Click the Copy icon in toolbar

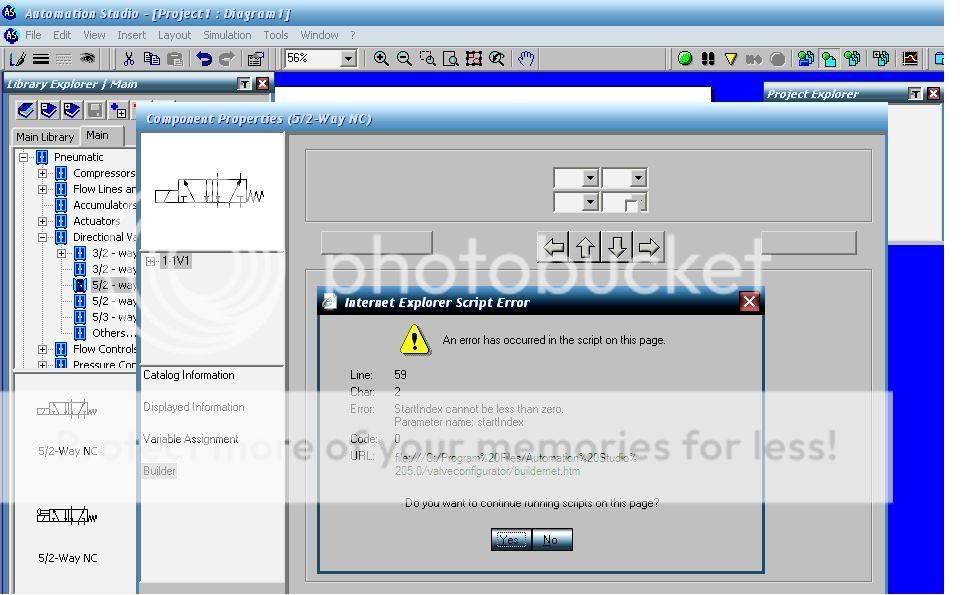(152, 59)
